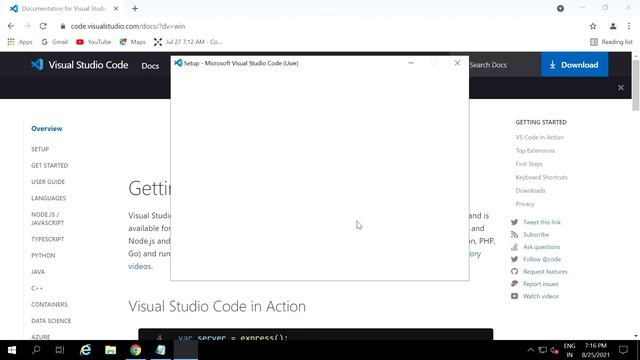
Task: Launch Internet Explorer from the taskbar
Action: tap(86, 350)
